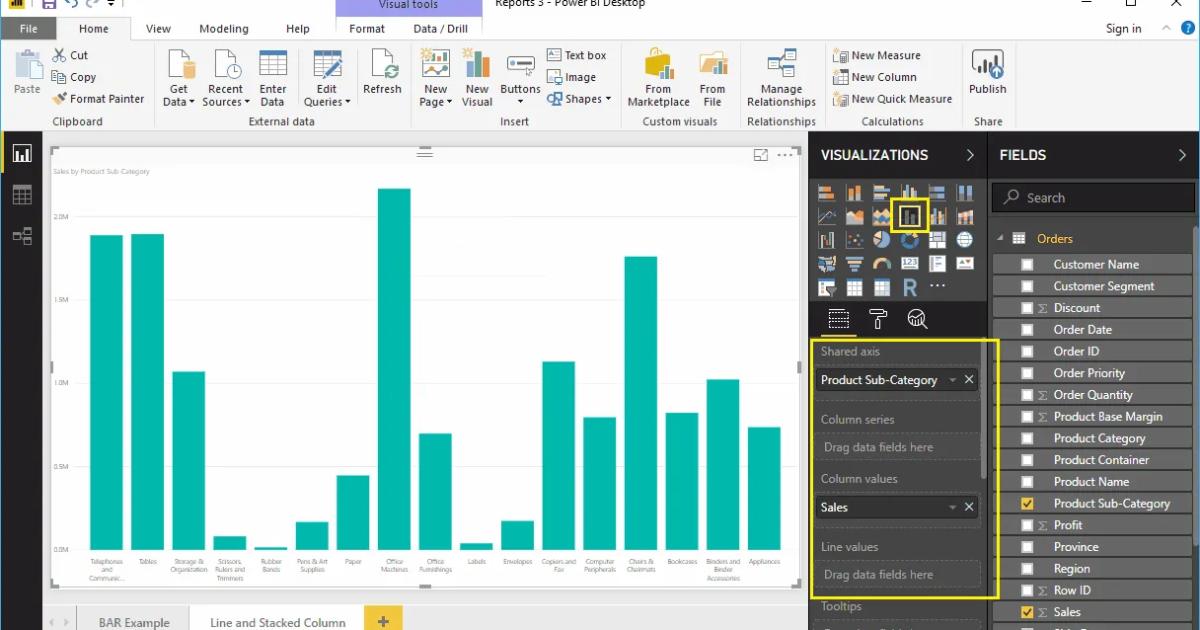Select the Pie chart visualization

(x=880, y=238)
